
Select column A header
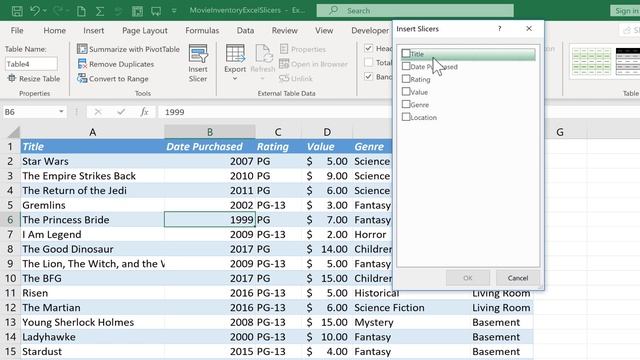point(93,132)
